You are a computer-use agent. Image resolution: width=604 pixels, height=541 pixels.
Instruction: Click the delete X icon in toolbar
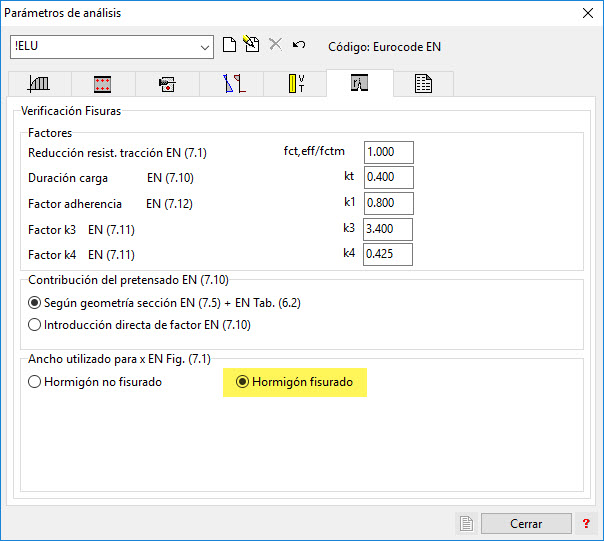tap(275, 46)
